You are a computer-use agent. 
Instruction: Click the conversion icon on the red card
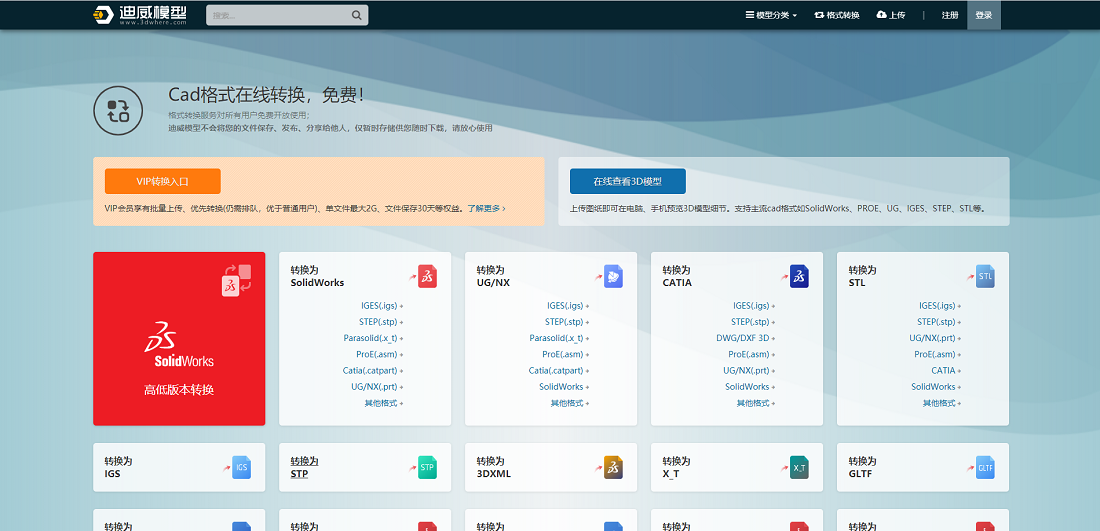click(236, 280)
